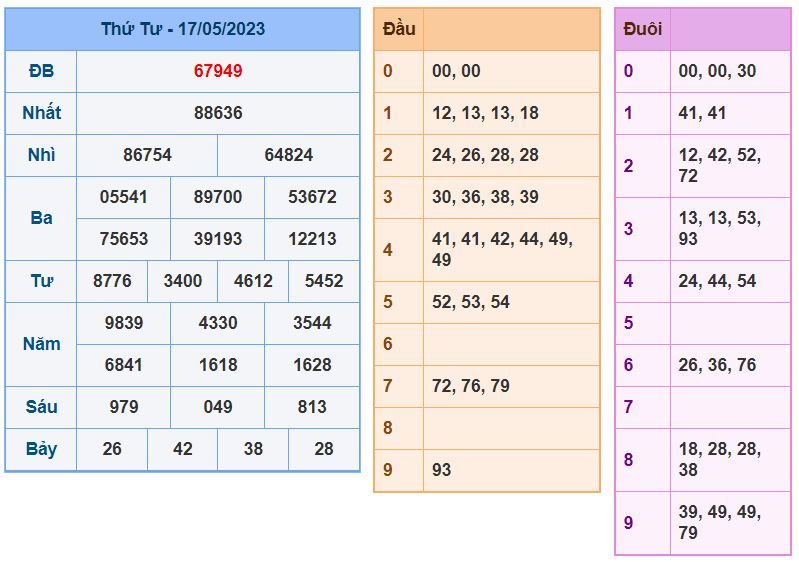The height and width of the screenshot is (562, 799).
Task: Click the Đuôi column header
Action: (643, 29)
